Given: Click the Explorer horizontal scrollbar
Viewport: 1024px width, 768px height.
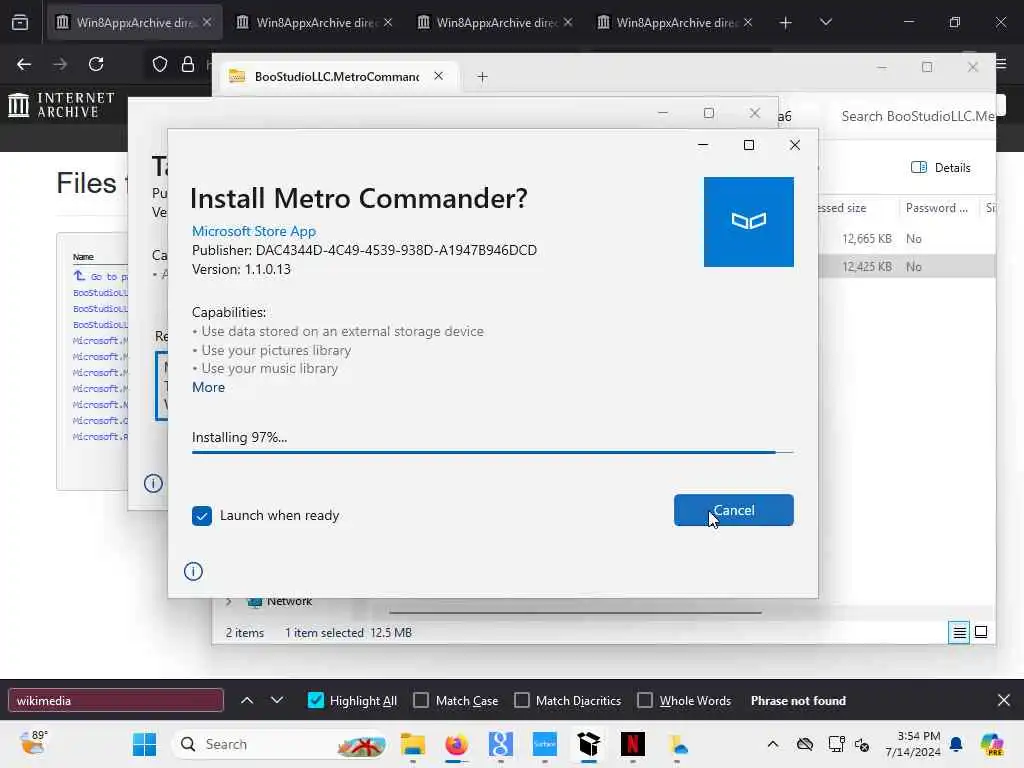Looking at the screenshot, I should [575, 613].
